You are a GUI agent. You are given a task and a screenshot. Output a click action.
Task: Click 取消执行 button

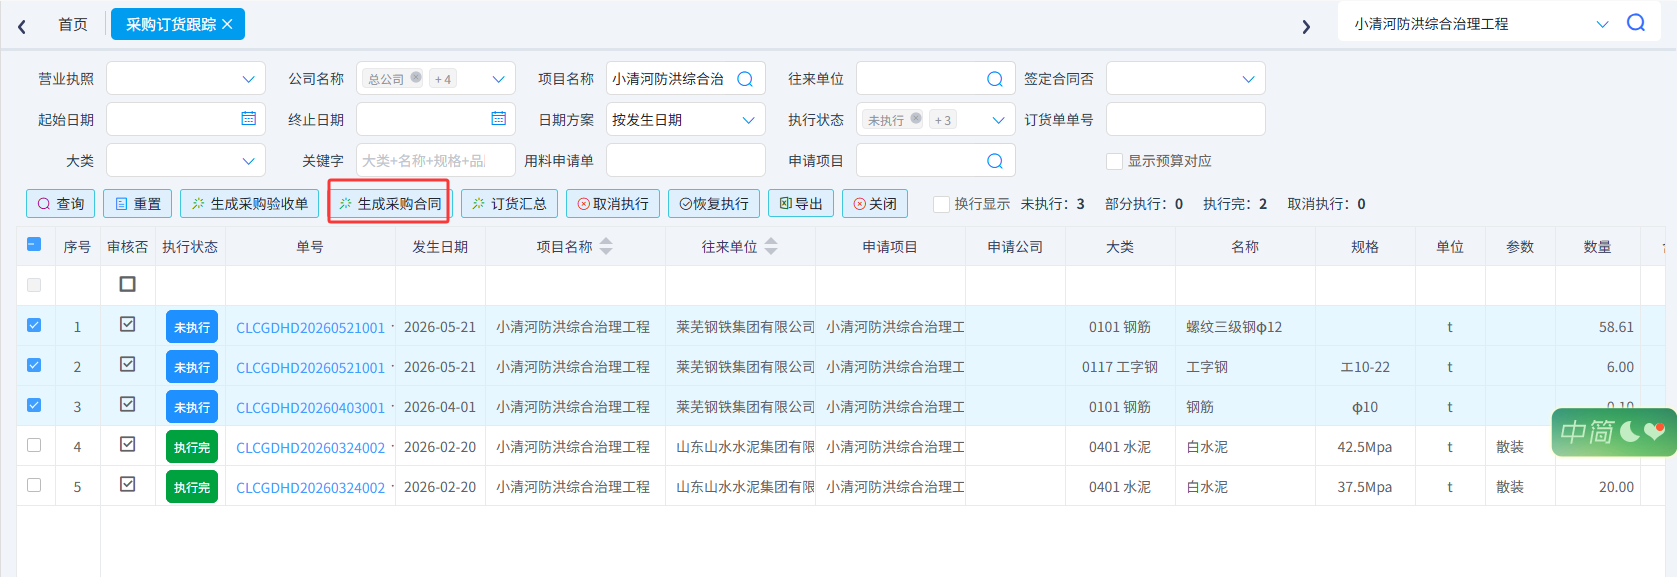tap(613, 204)
